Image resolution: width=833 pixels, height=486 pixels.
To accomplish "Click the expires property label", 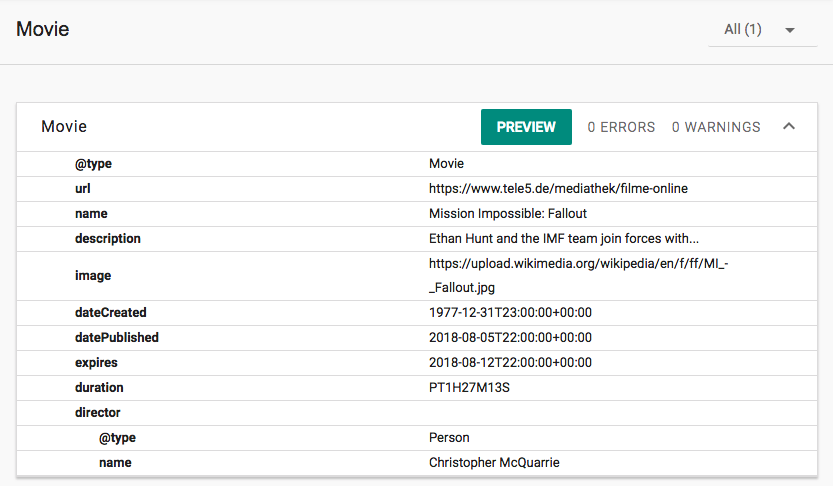I will (99, 363).
